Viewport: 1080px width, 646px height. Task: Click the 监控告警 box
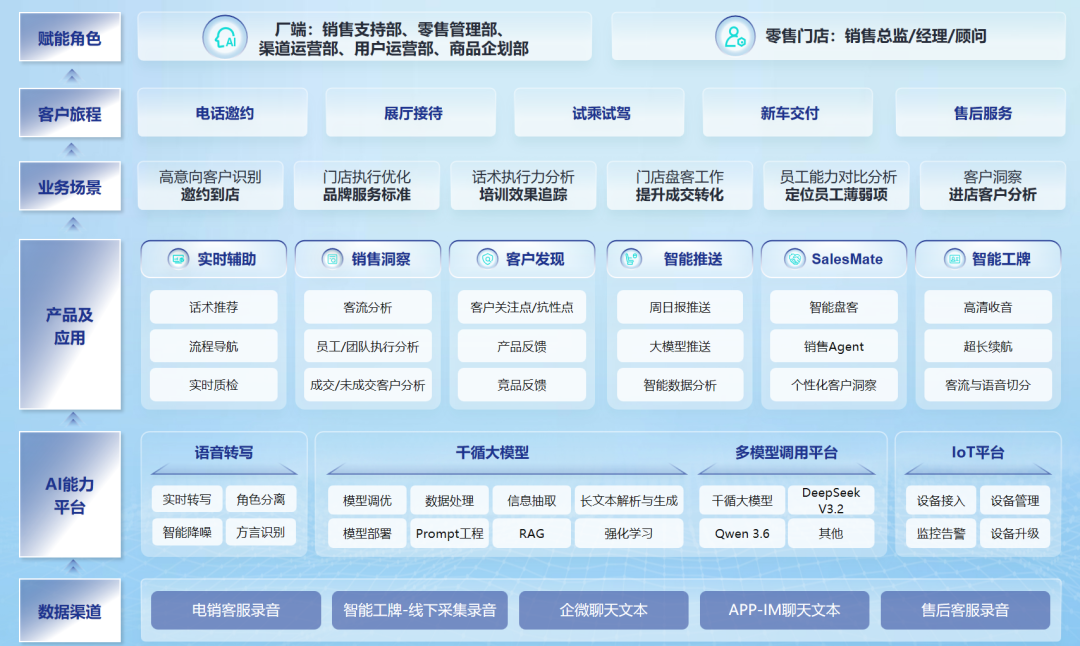tap(941, 534)
